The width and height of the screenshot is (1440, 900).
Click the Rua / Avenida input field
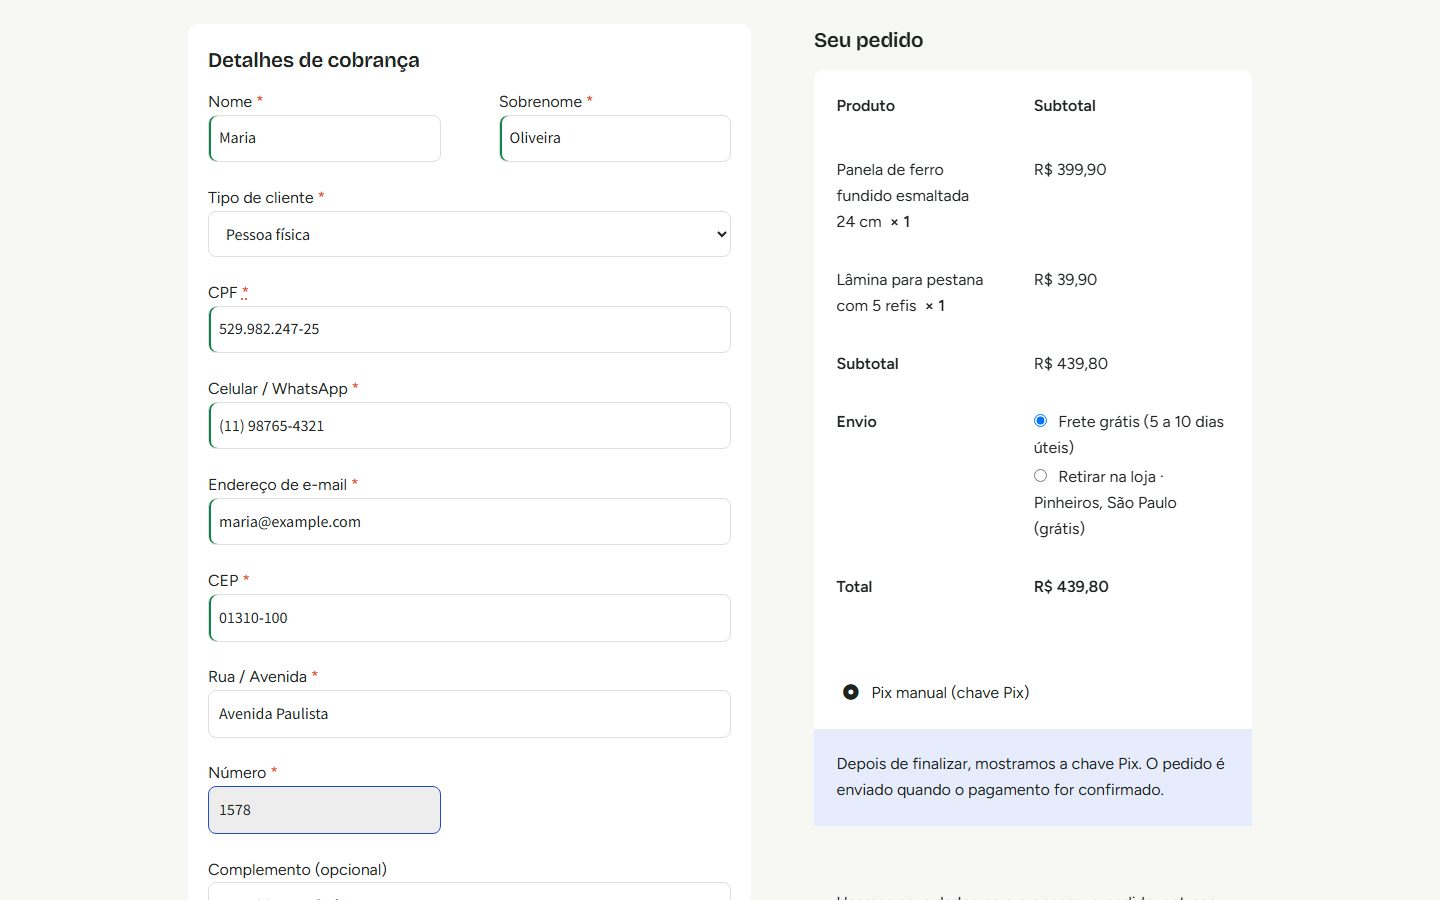(469, 714)
